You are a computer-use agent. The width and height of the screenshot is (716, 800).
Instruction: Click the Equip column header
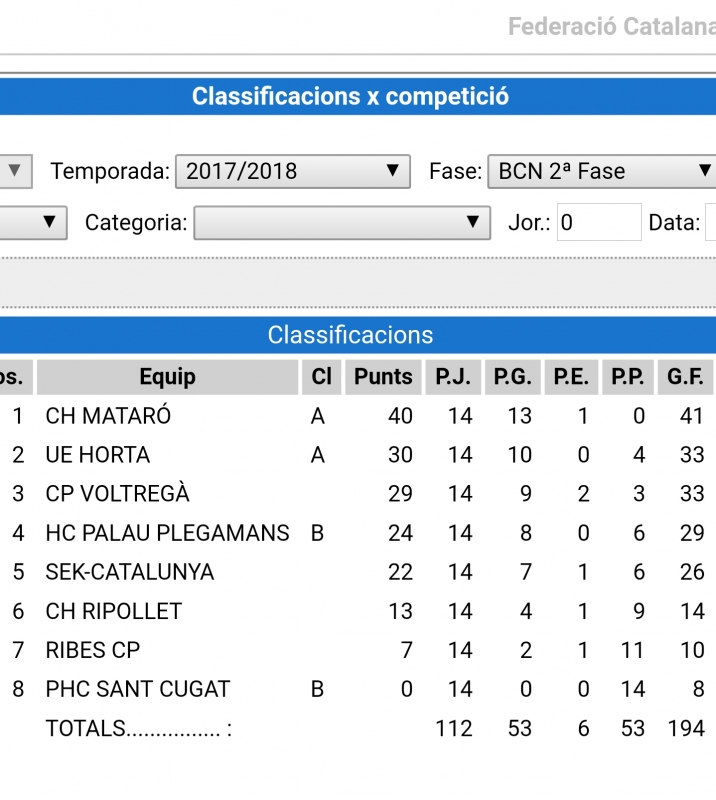(x=167, y=377)
